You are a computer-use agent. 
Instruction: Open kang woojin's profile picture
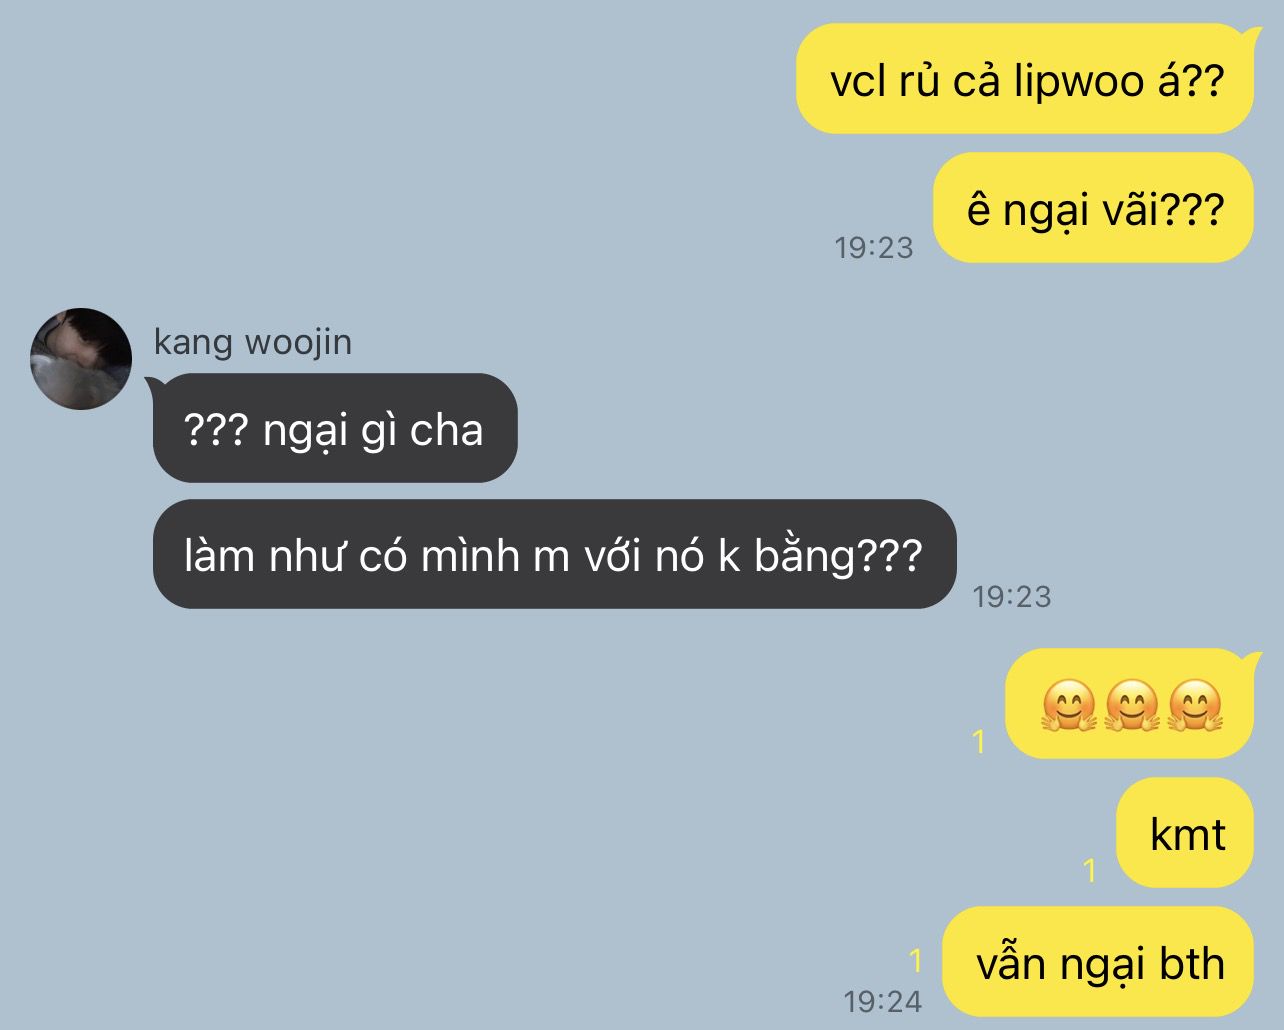(x=81, y=359)
